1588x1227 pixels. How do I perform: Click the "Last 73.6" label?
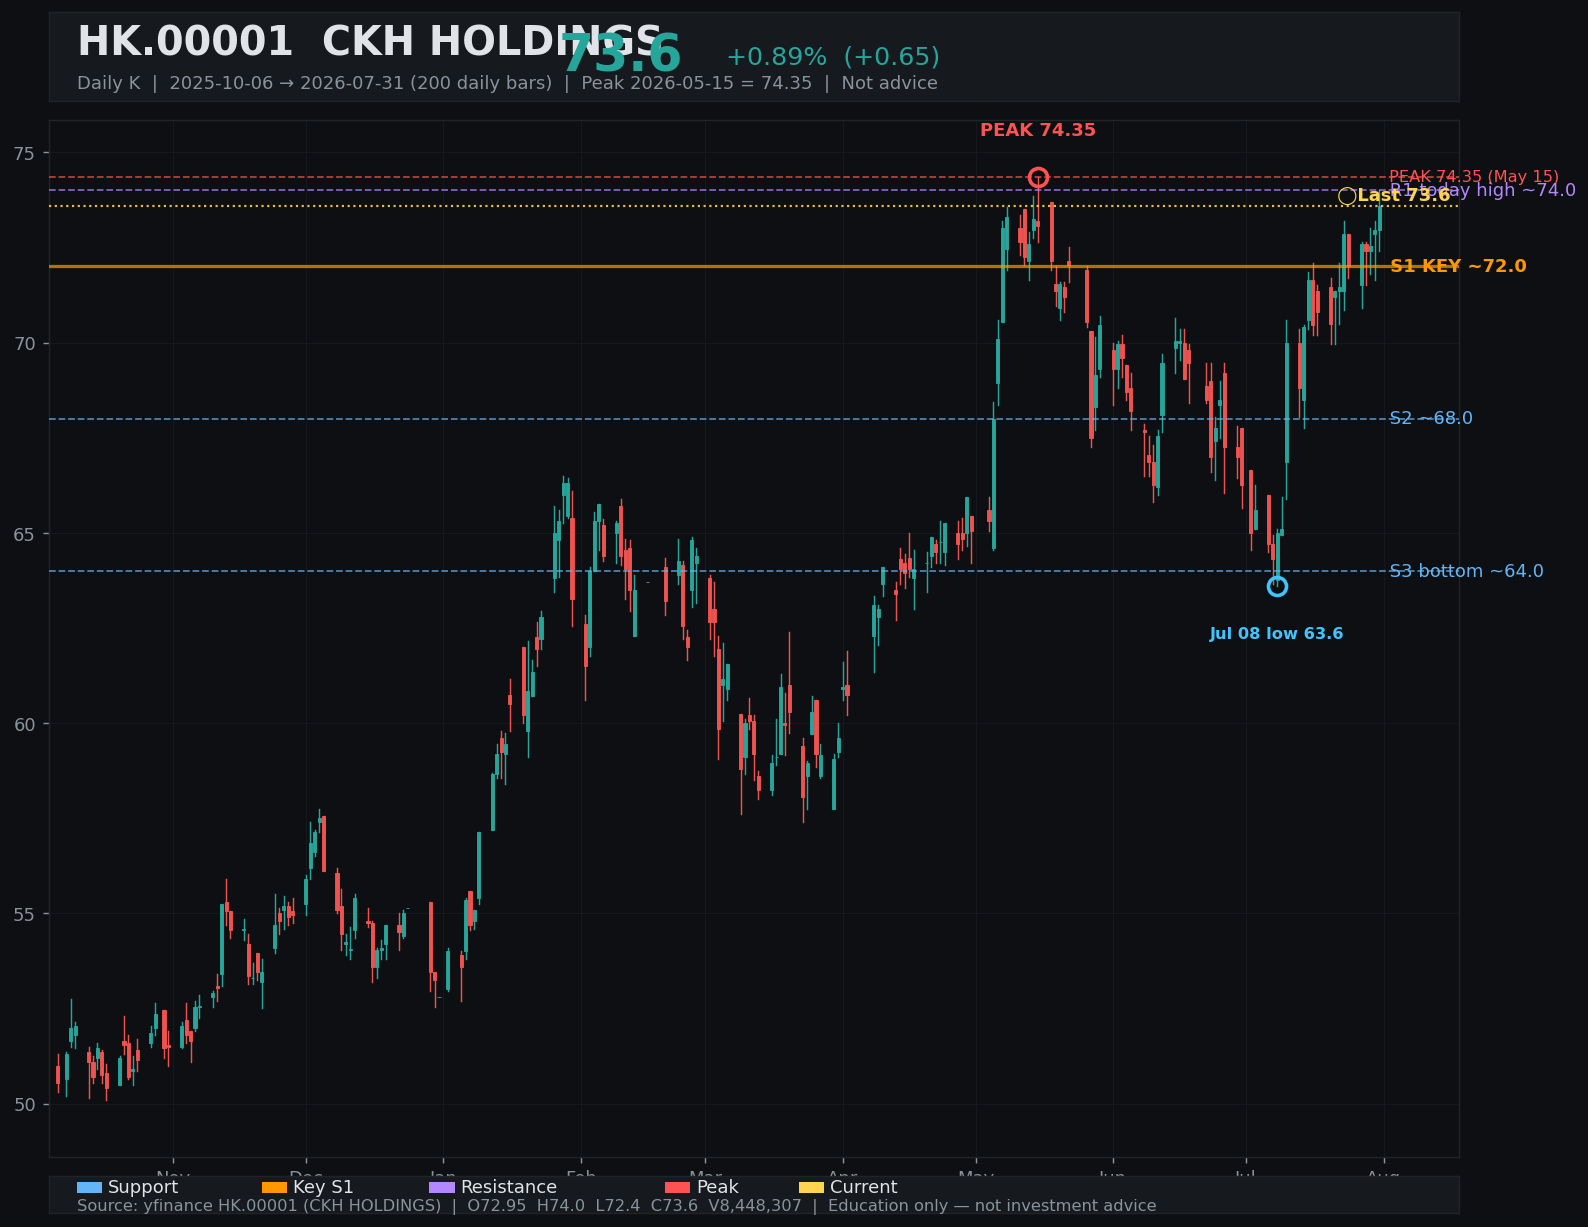click(x=1404, y=196)
